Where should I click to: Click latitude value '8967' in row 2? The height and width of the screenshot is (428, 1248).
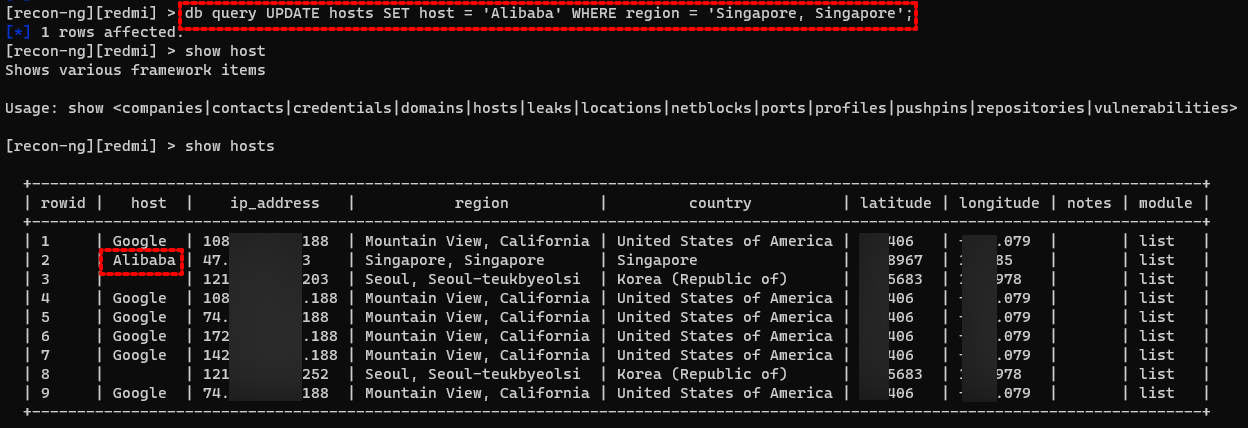tap(905, 260)
